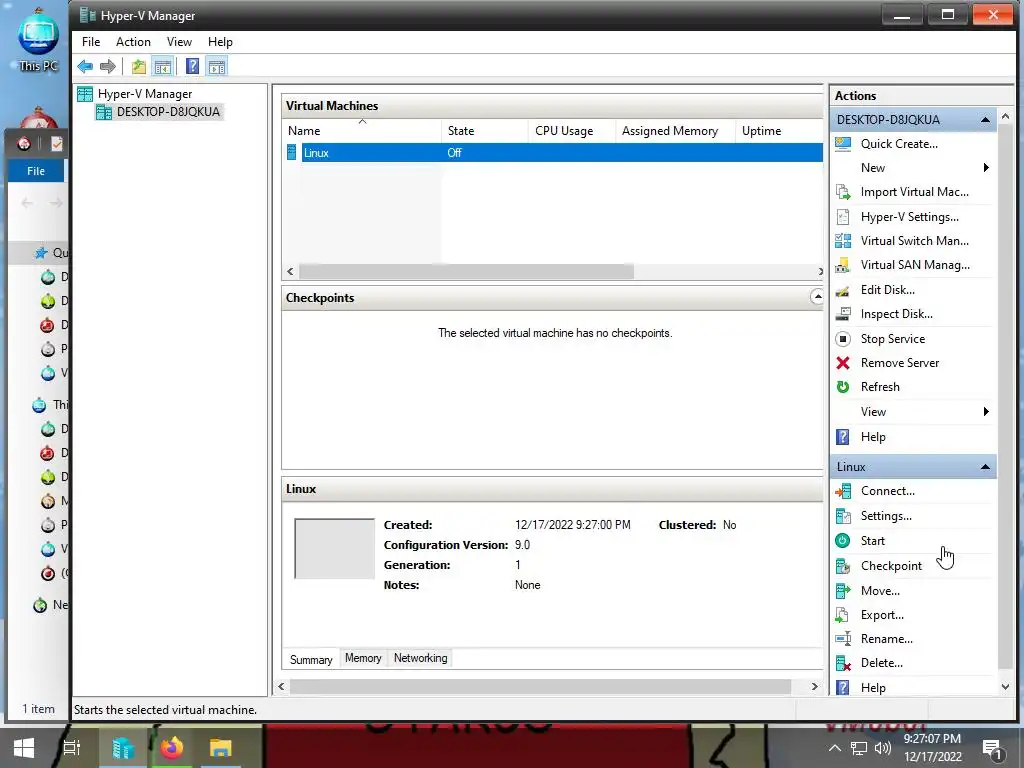The width and height of the screenshot is (1024, 768).
Task: Click the blue Help toolbar icon
Action: [x=192, y=67]
